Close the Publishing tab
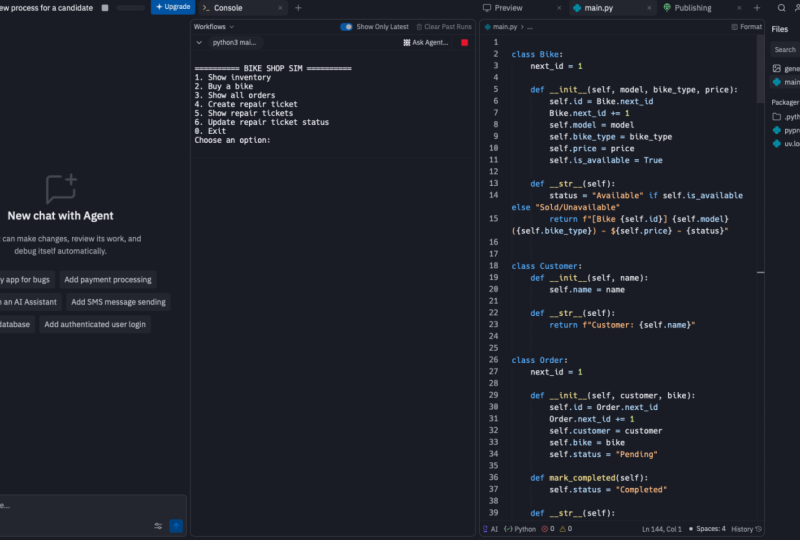The height and width of the screenshot is (540, 800). (739, 8)
